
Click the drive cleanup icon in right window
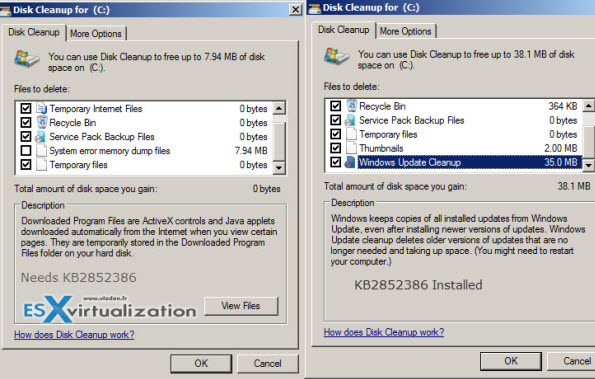(x=336, y=56)
